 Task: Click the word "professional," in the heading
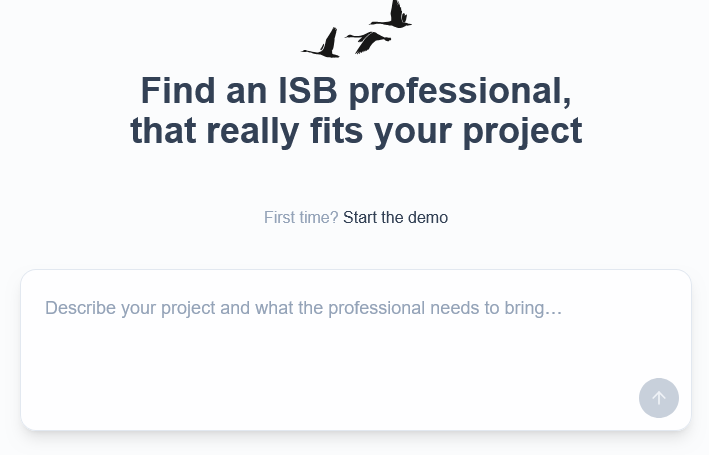(460, 91)
